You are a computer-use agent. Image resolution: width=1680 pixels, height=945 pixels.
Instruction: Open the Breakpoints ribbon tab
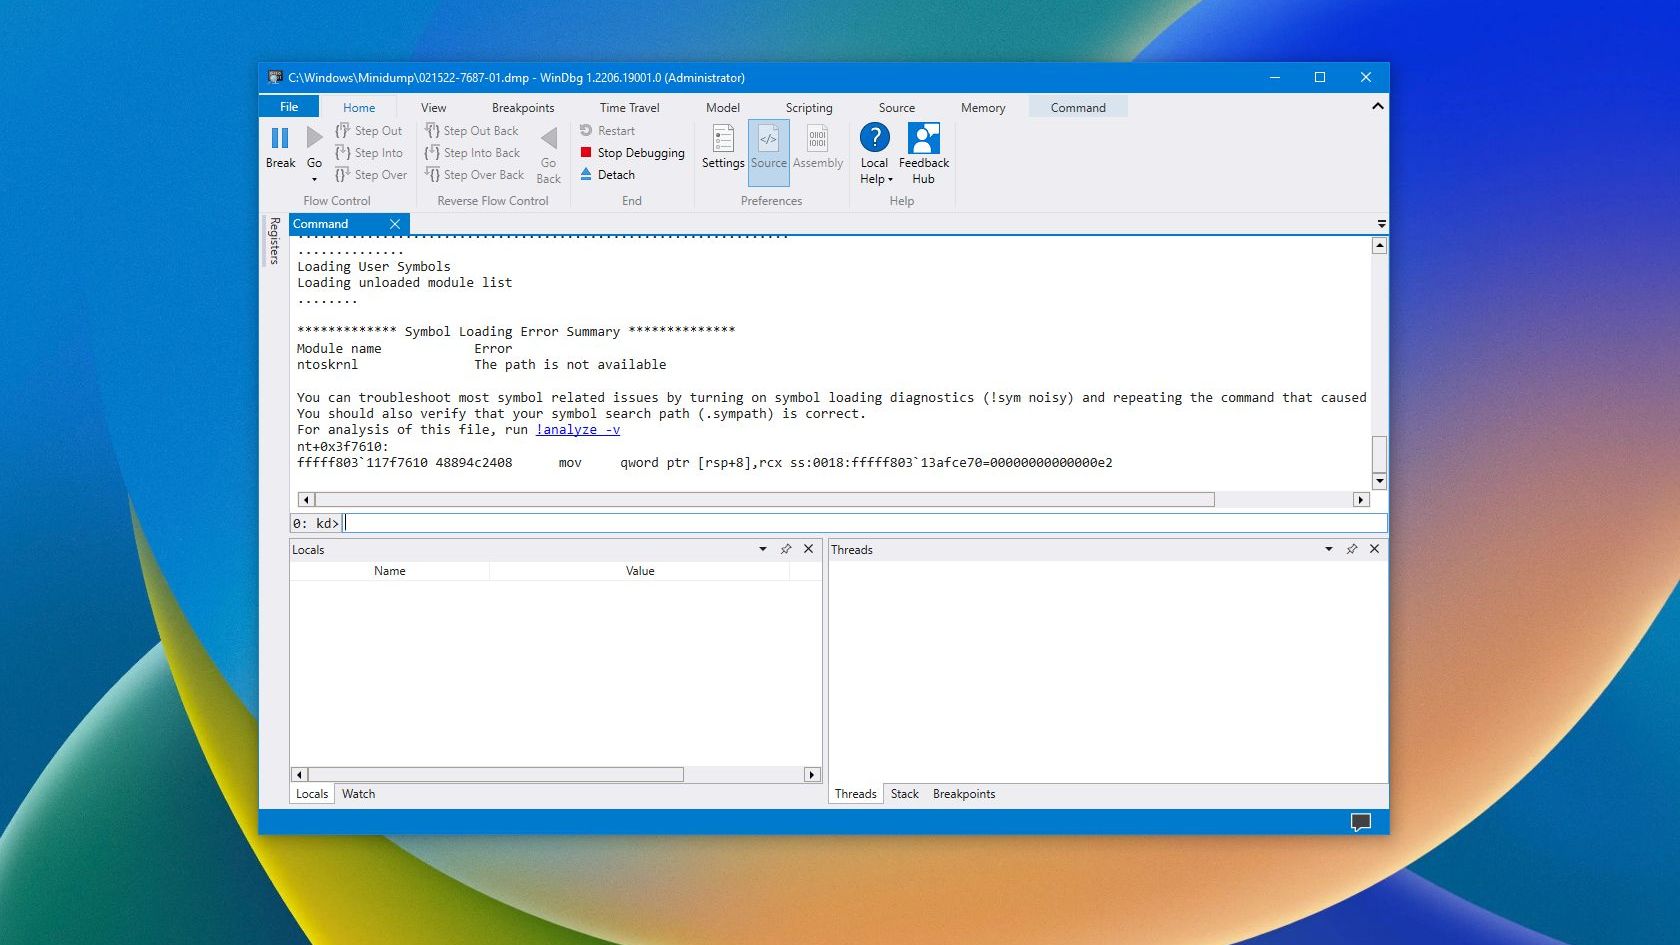pyautogui.click(x=522, y=107)
